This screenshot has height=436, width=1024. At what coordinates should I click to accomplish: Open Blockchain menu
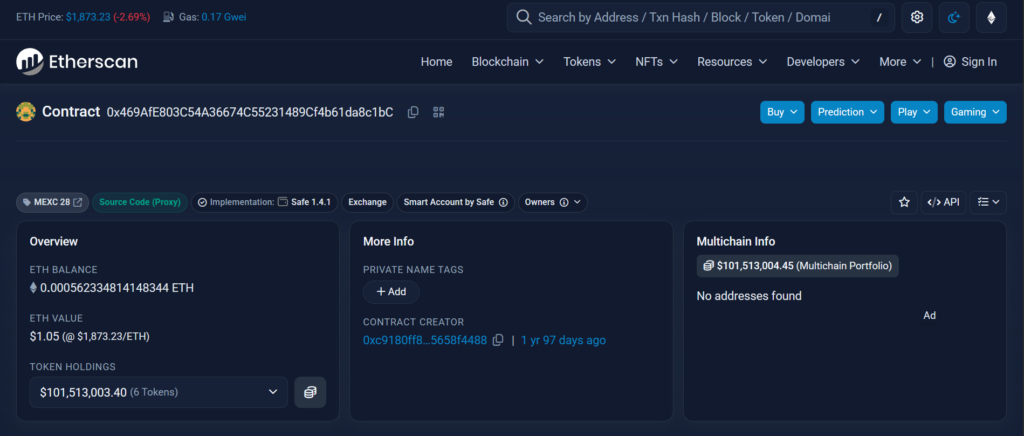pyautogui.click(x=507, y=61)
